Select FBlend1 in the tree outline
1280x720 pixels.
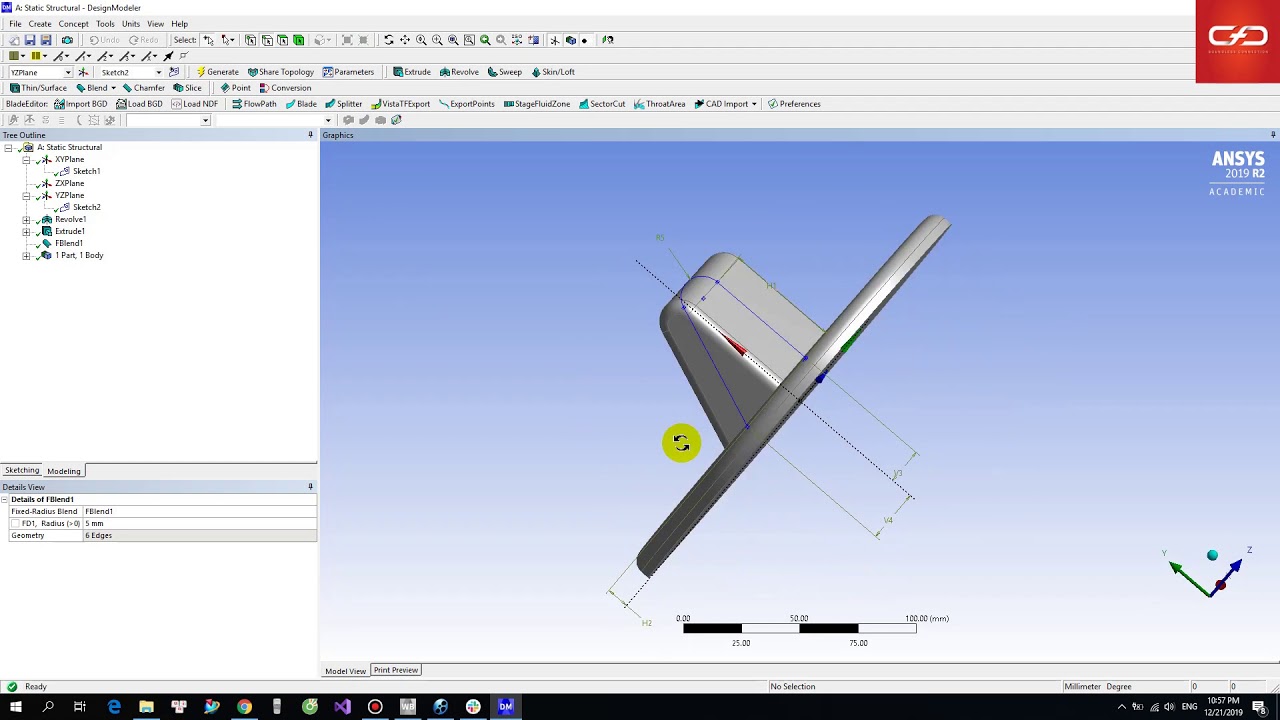coord(69,244)
